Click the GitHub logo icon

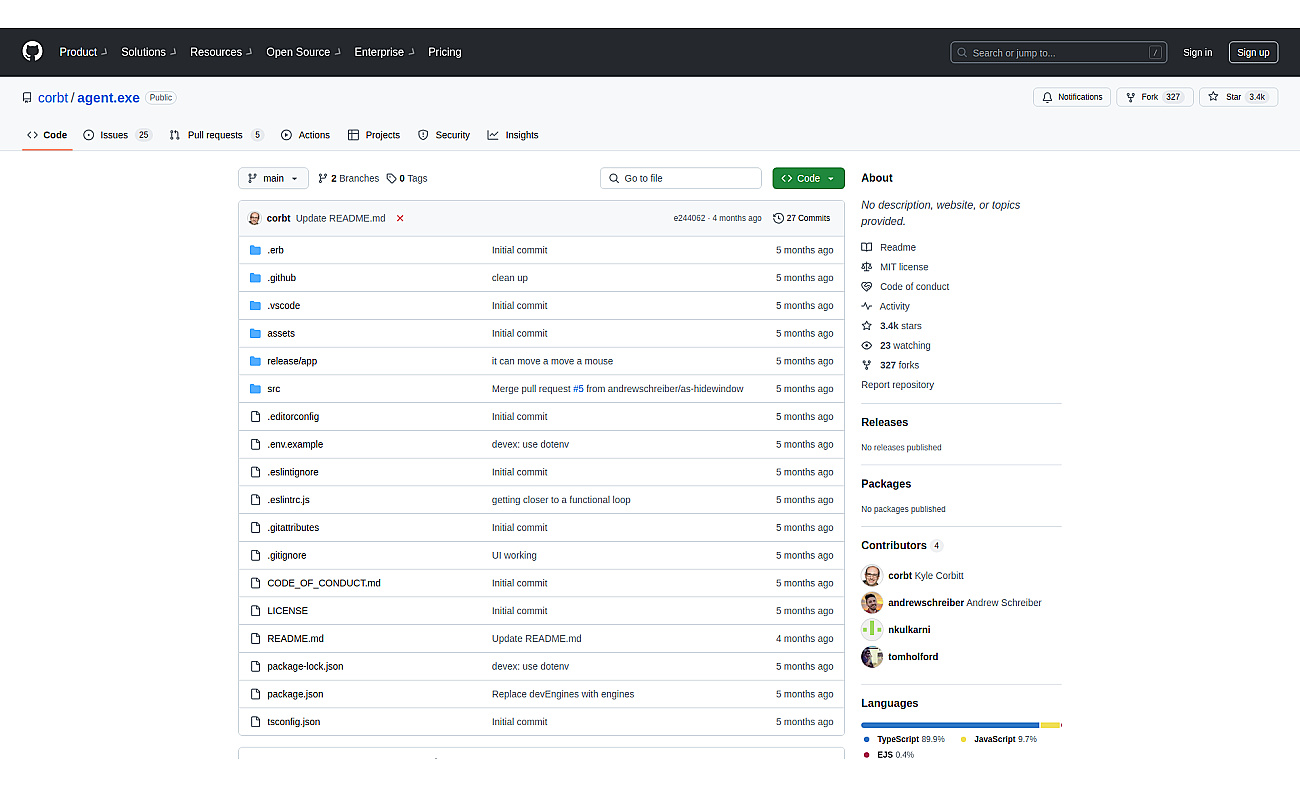(33, 52)
